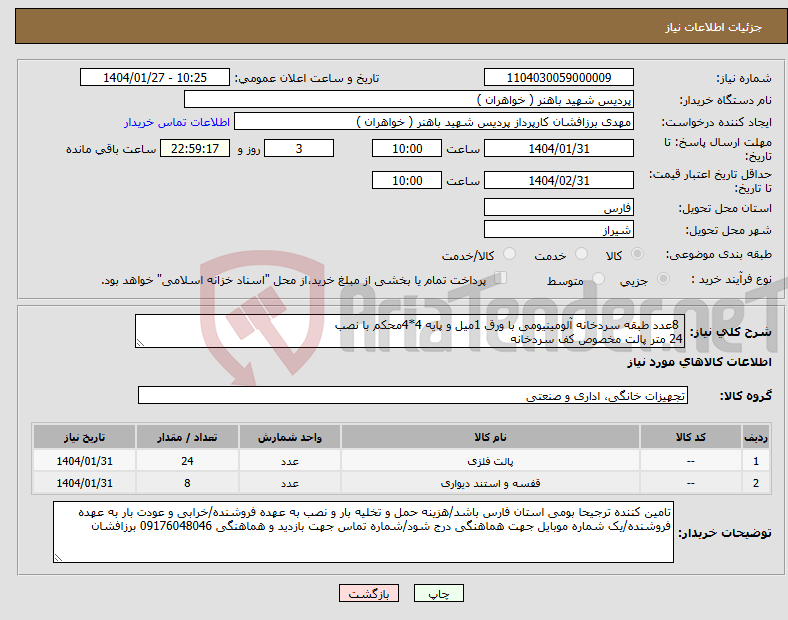Select the کالا radio button
Image resolution: width=788 pixels, height=620 pixels.
[x=637, y=254]
